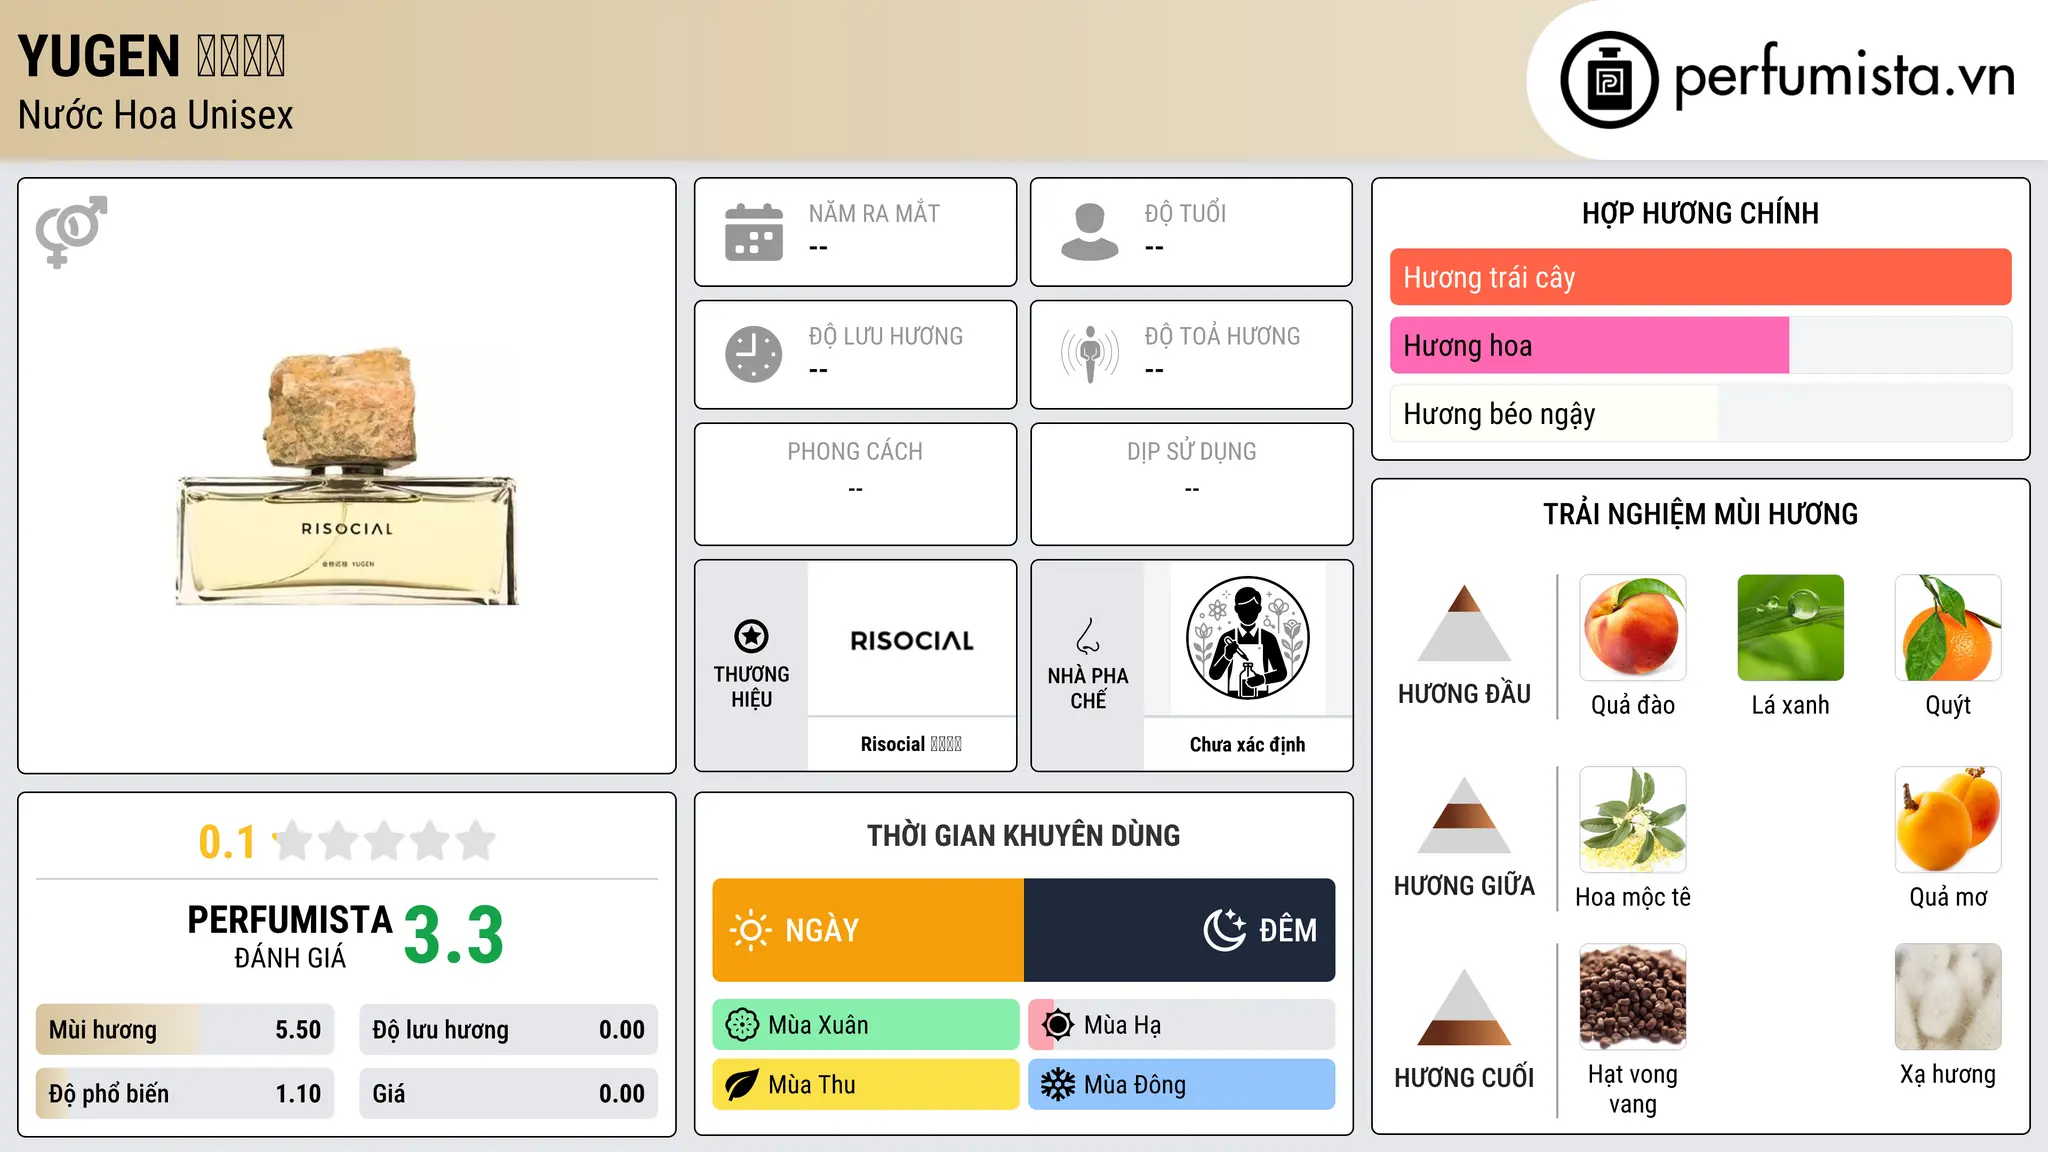Click the sun icon in the Ngày bar

(750, 930)
